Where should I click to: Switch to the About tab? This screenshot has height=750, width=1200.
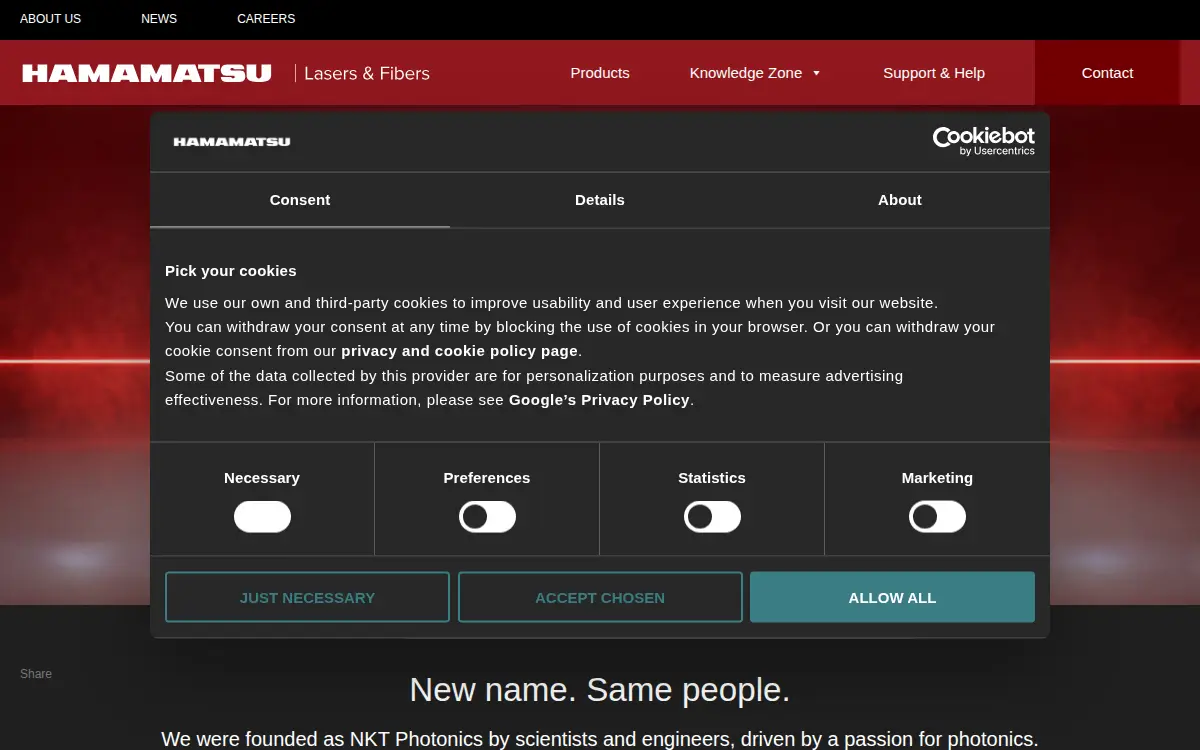click(900, 200)
